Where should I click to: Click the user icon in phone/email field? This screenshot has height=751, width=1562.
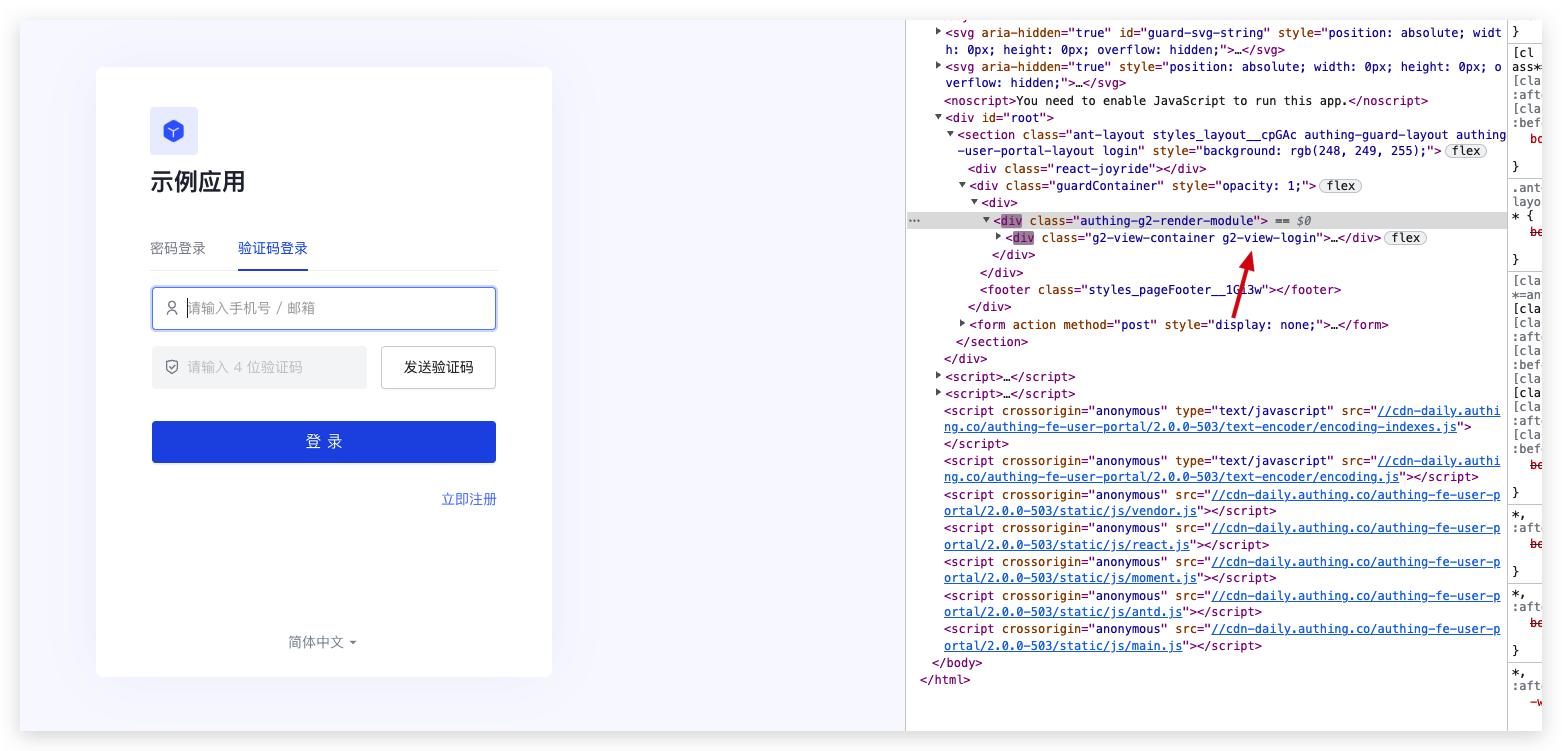click(172, 308)
